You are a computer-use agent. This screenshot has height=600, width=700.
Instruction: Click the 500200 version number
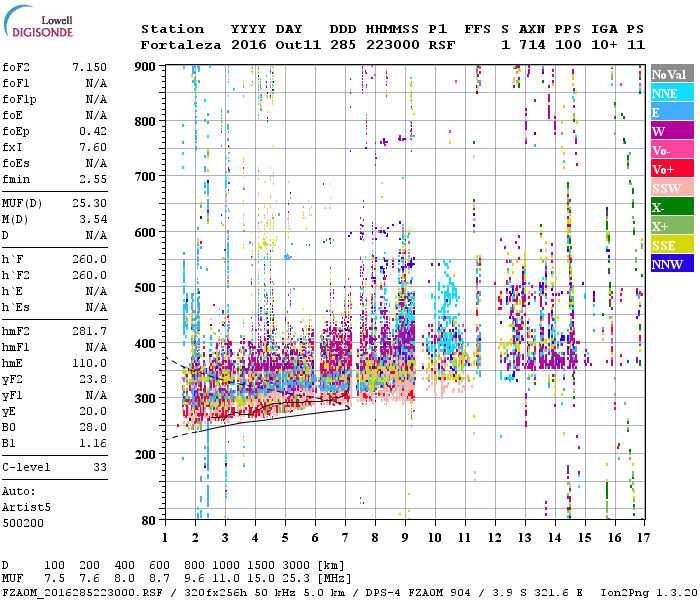23,523
